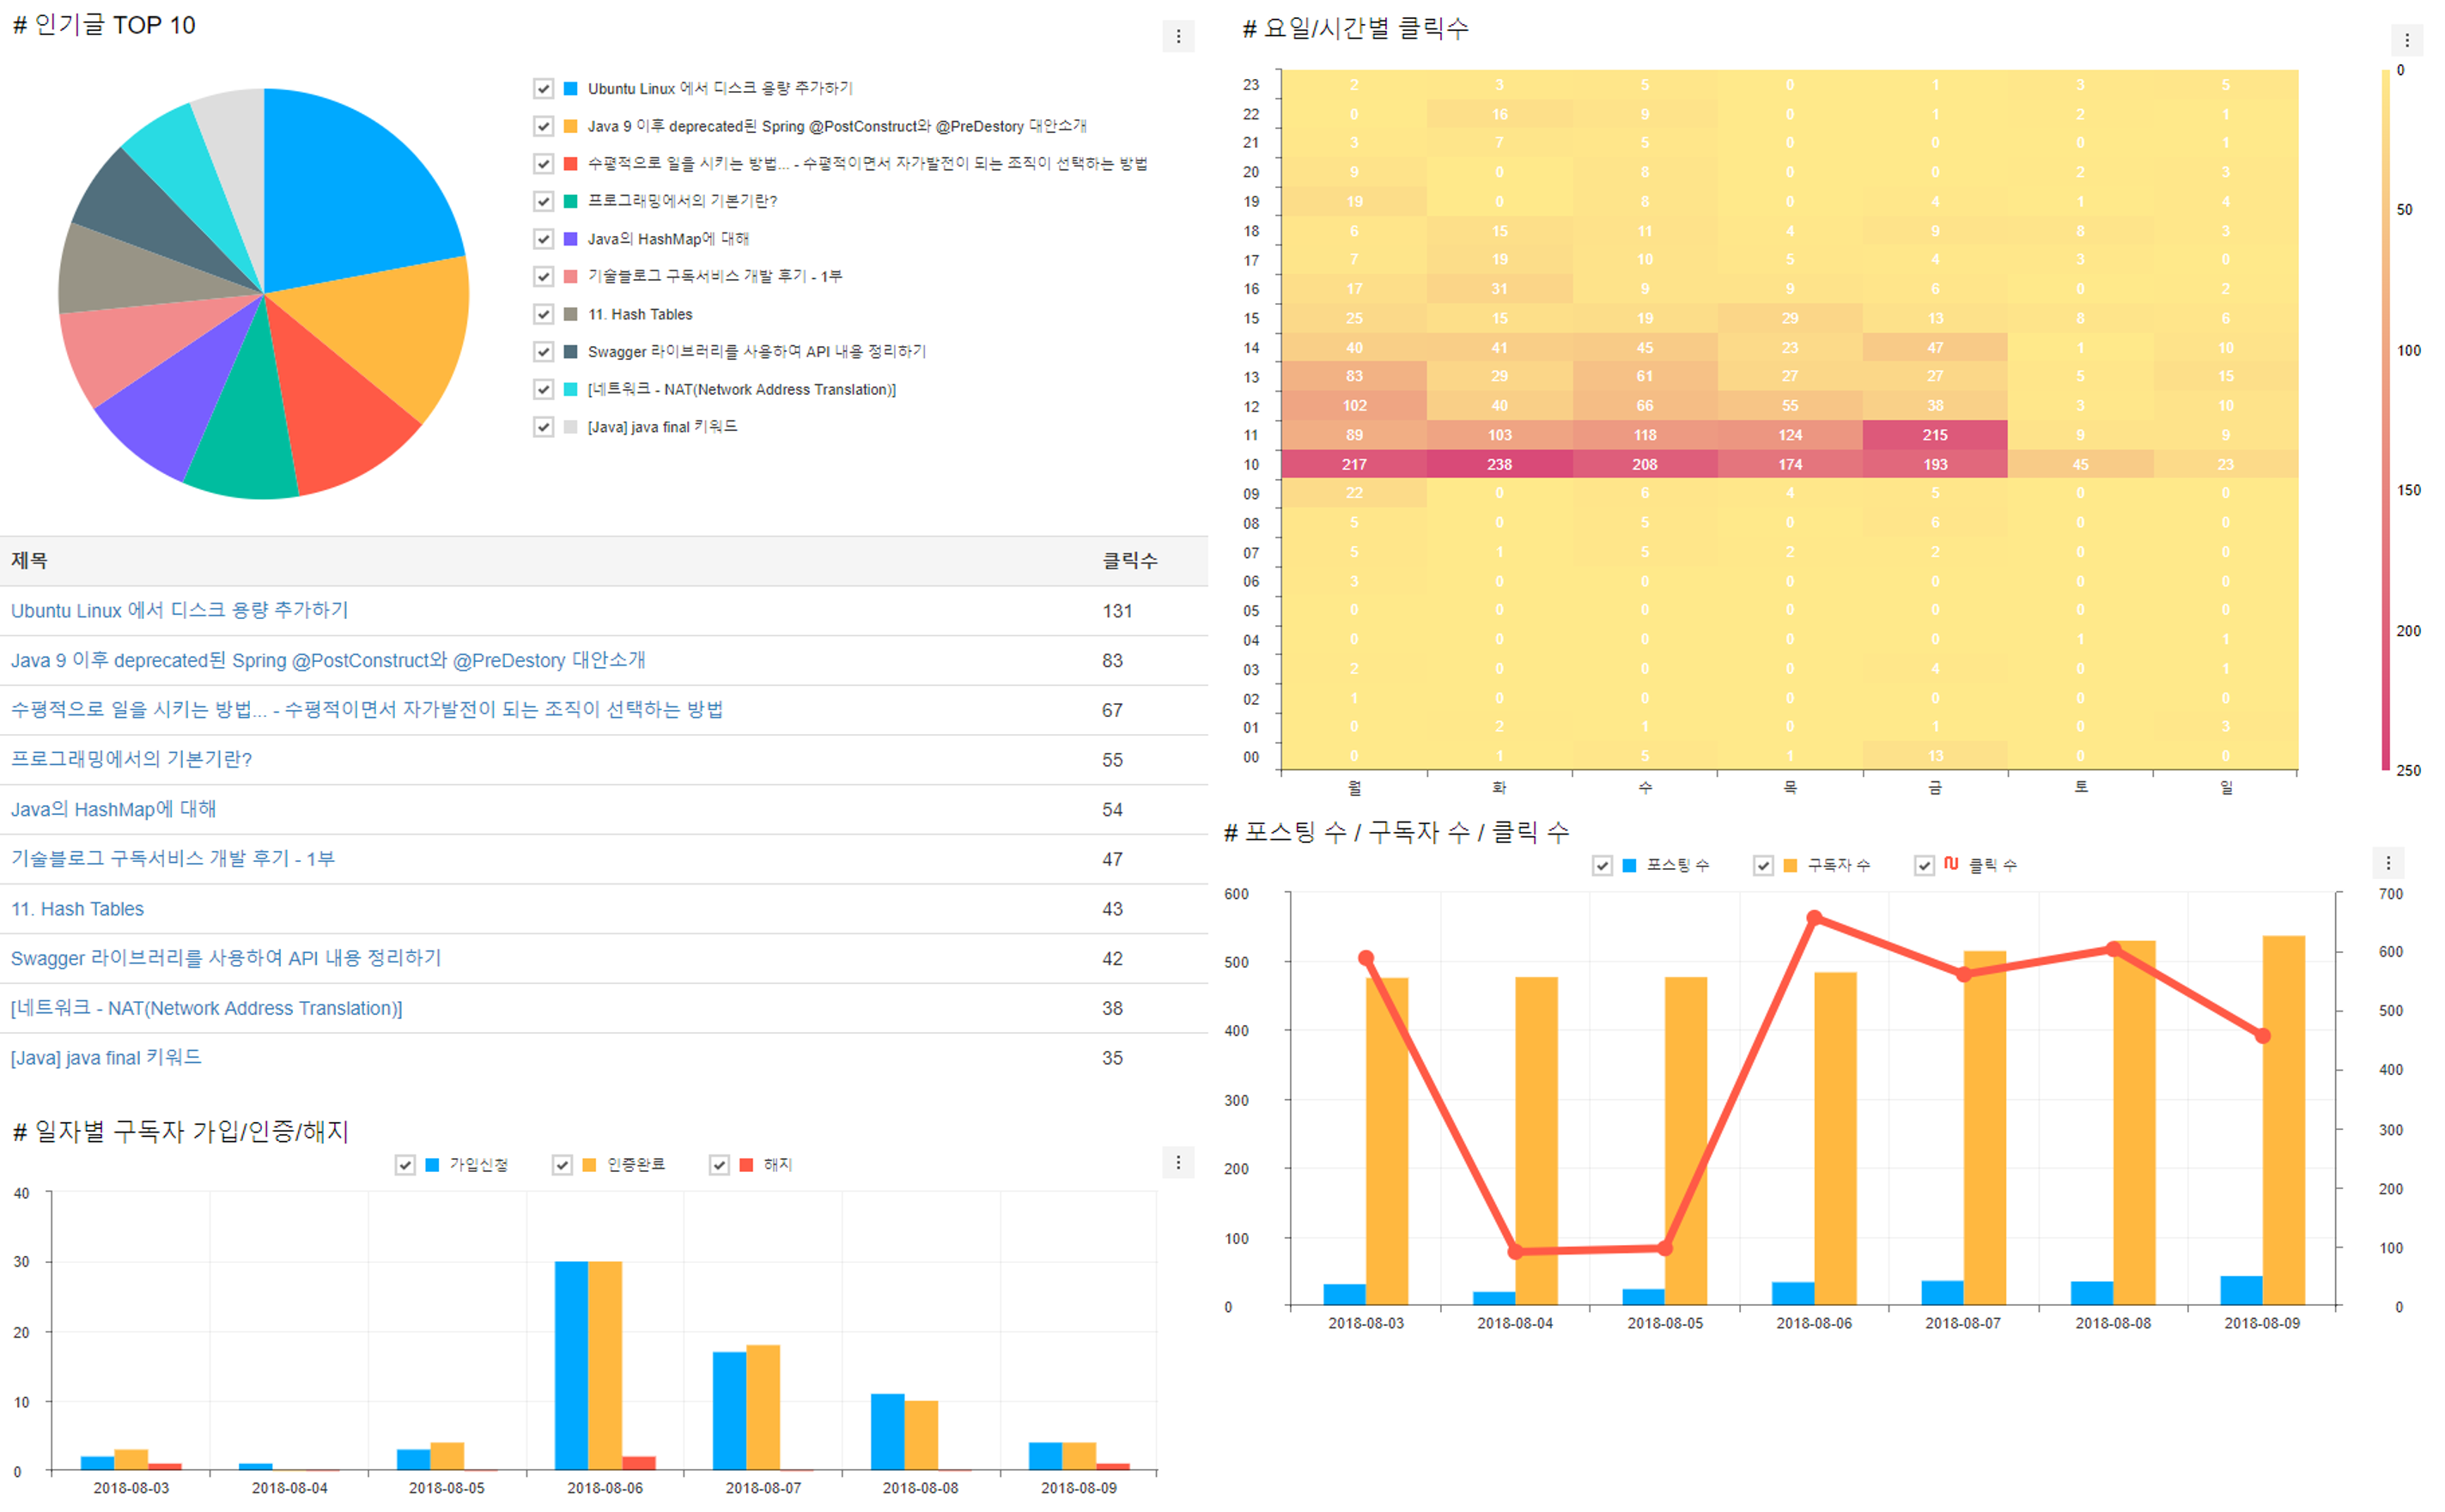This screenshot has height=1512, width=2445.
Task: Click the heatmap cell showing 238
Action: 1499,464
